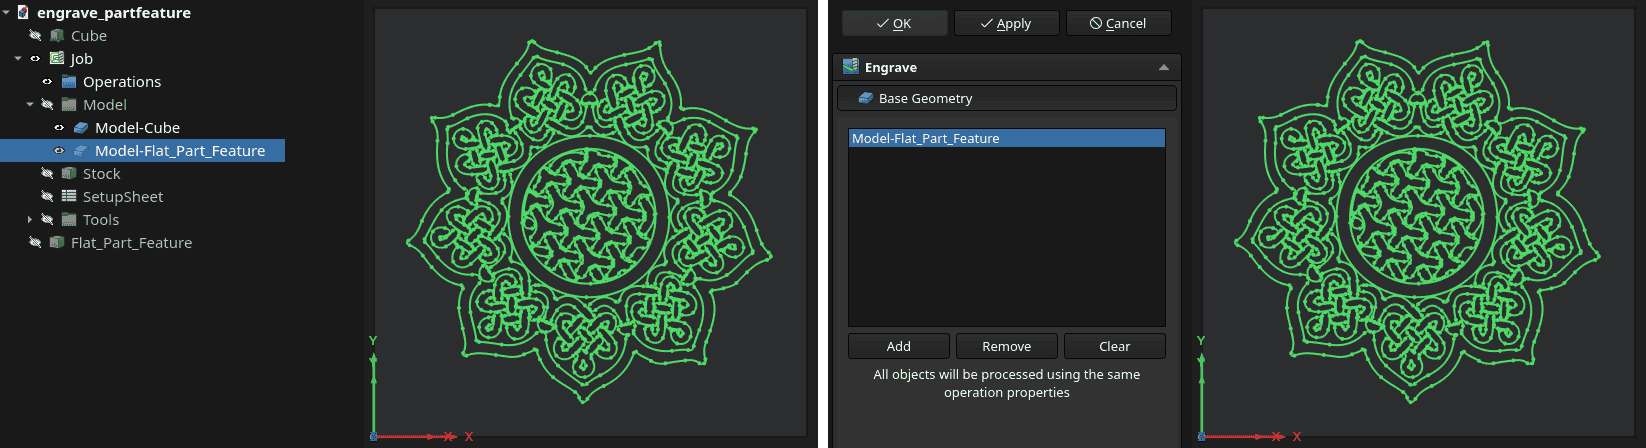Toggle visibility of the Model group
Viewport: 1646px width, 448px height.
point(47,105)
